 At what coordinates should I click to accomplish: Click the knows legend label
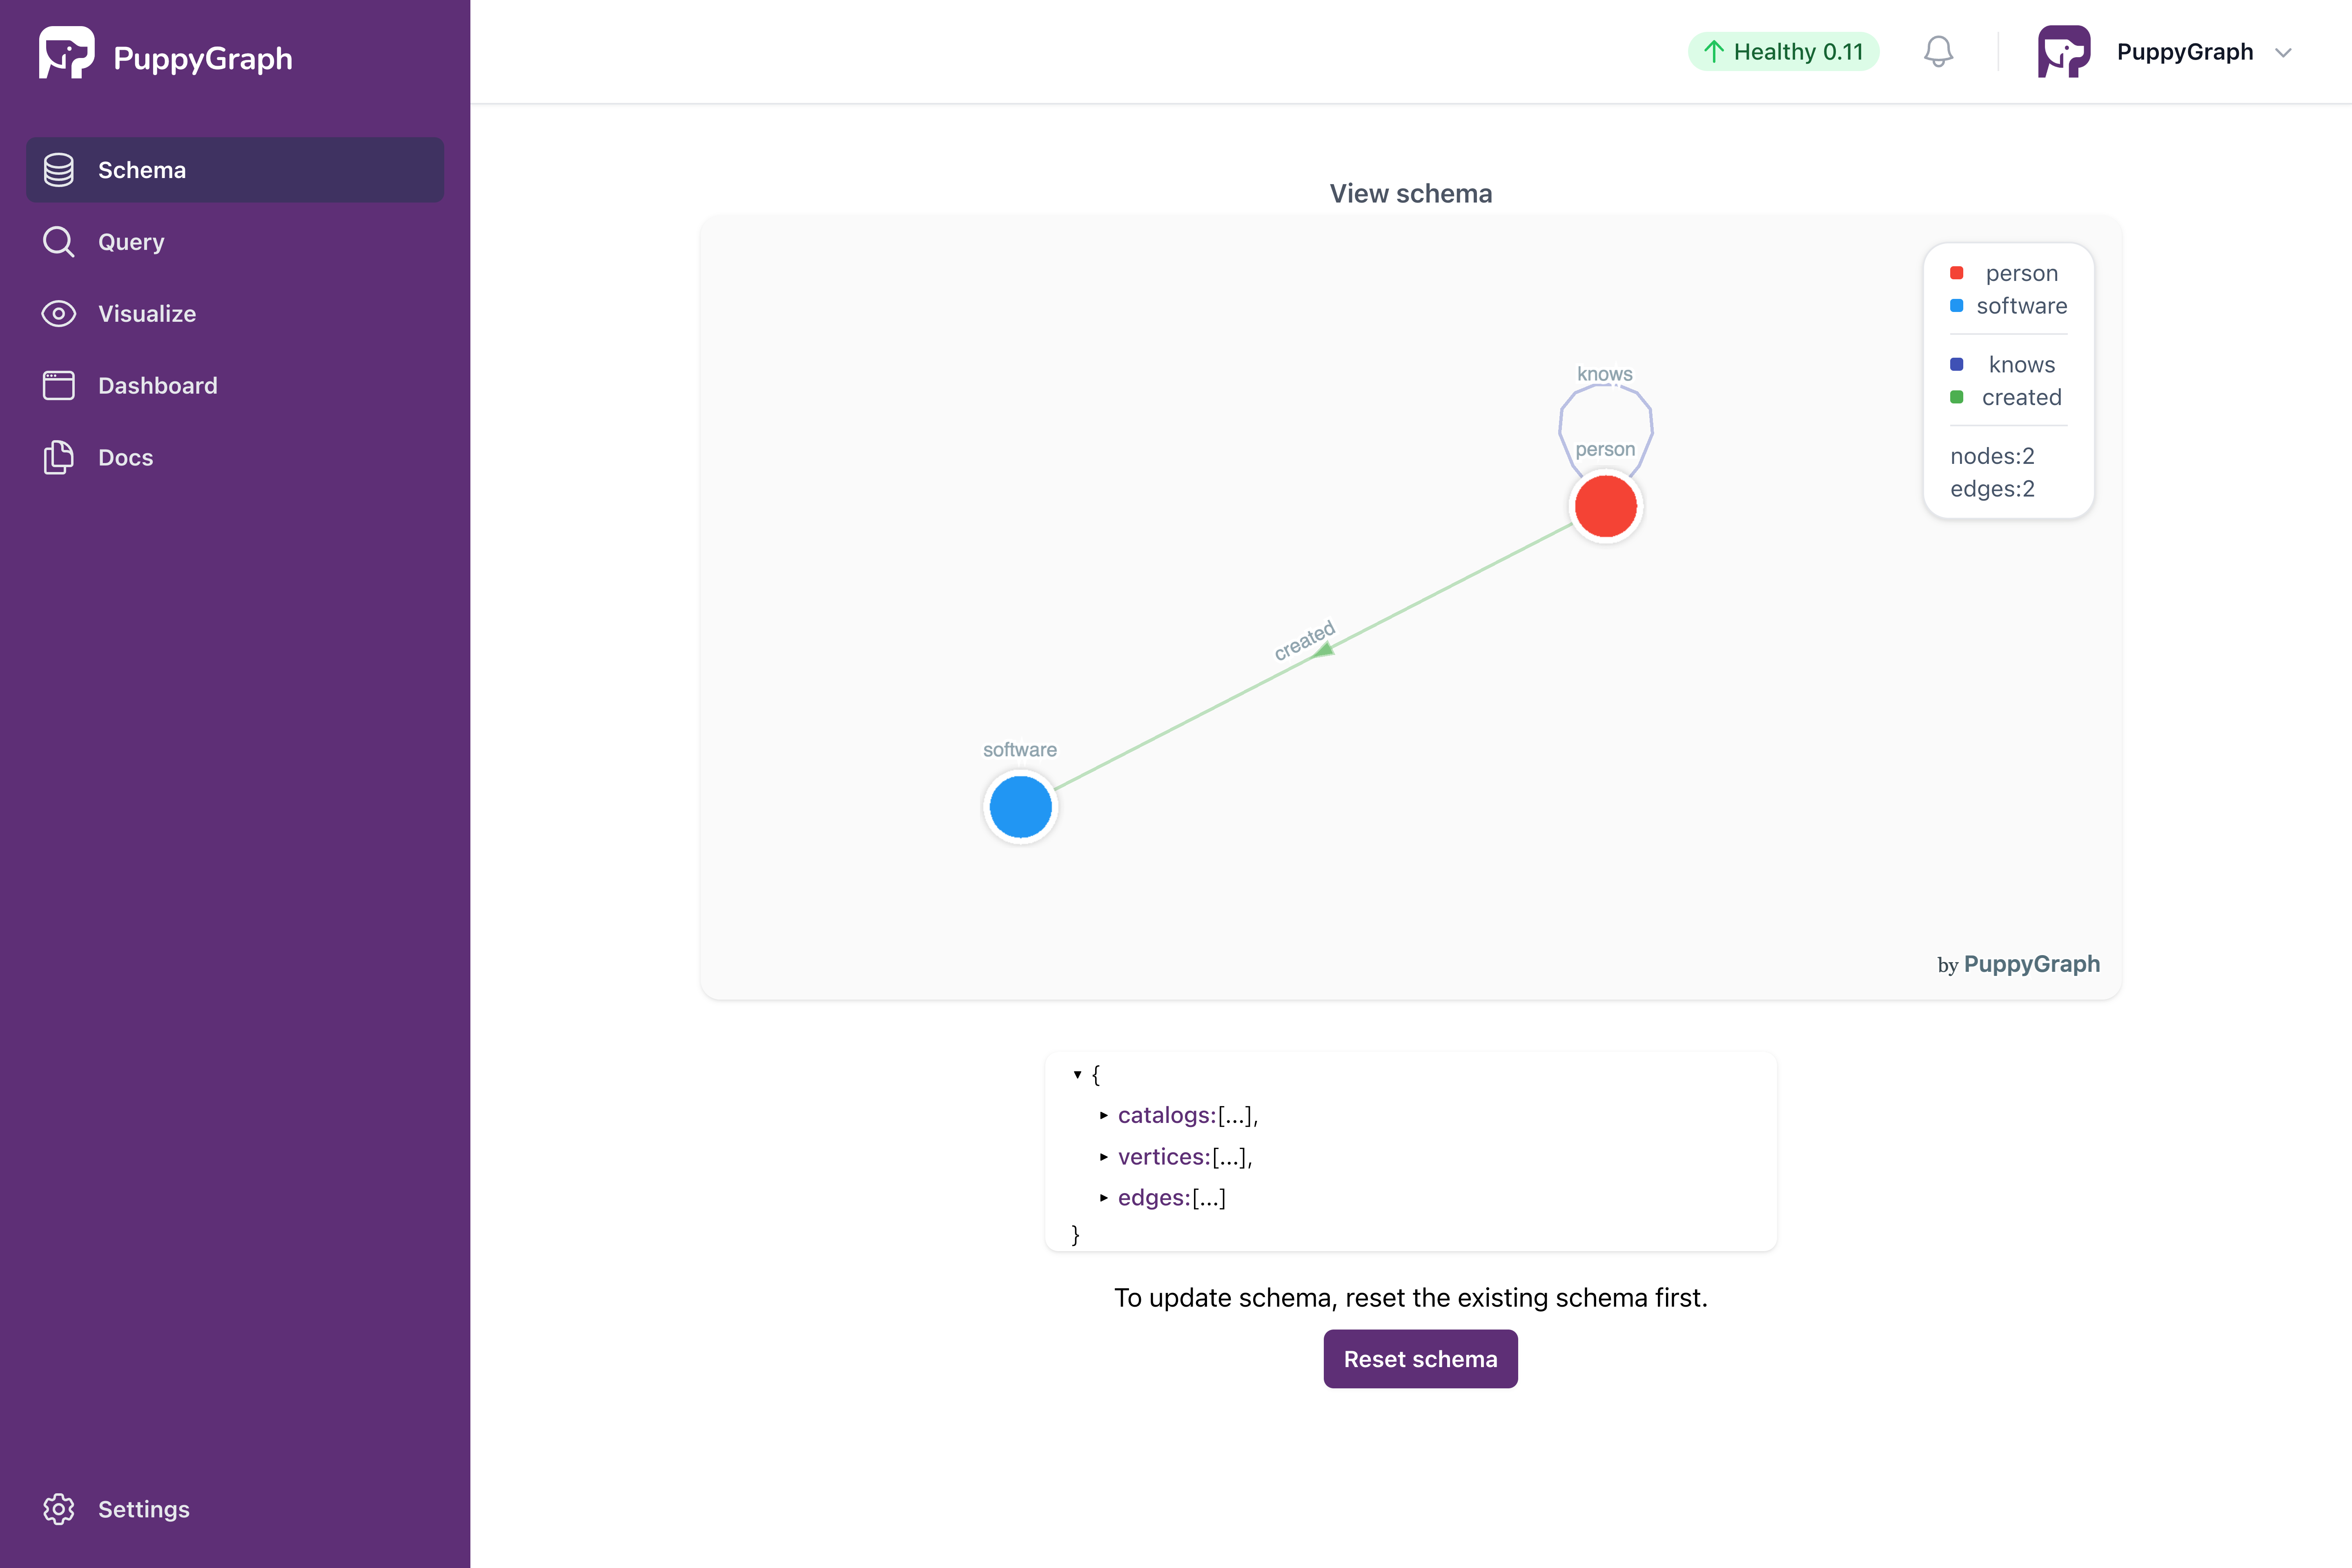(x=2022, y=365)
